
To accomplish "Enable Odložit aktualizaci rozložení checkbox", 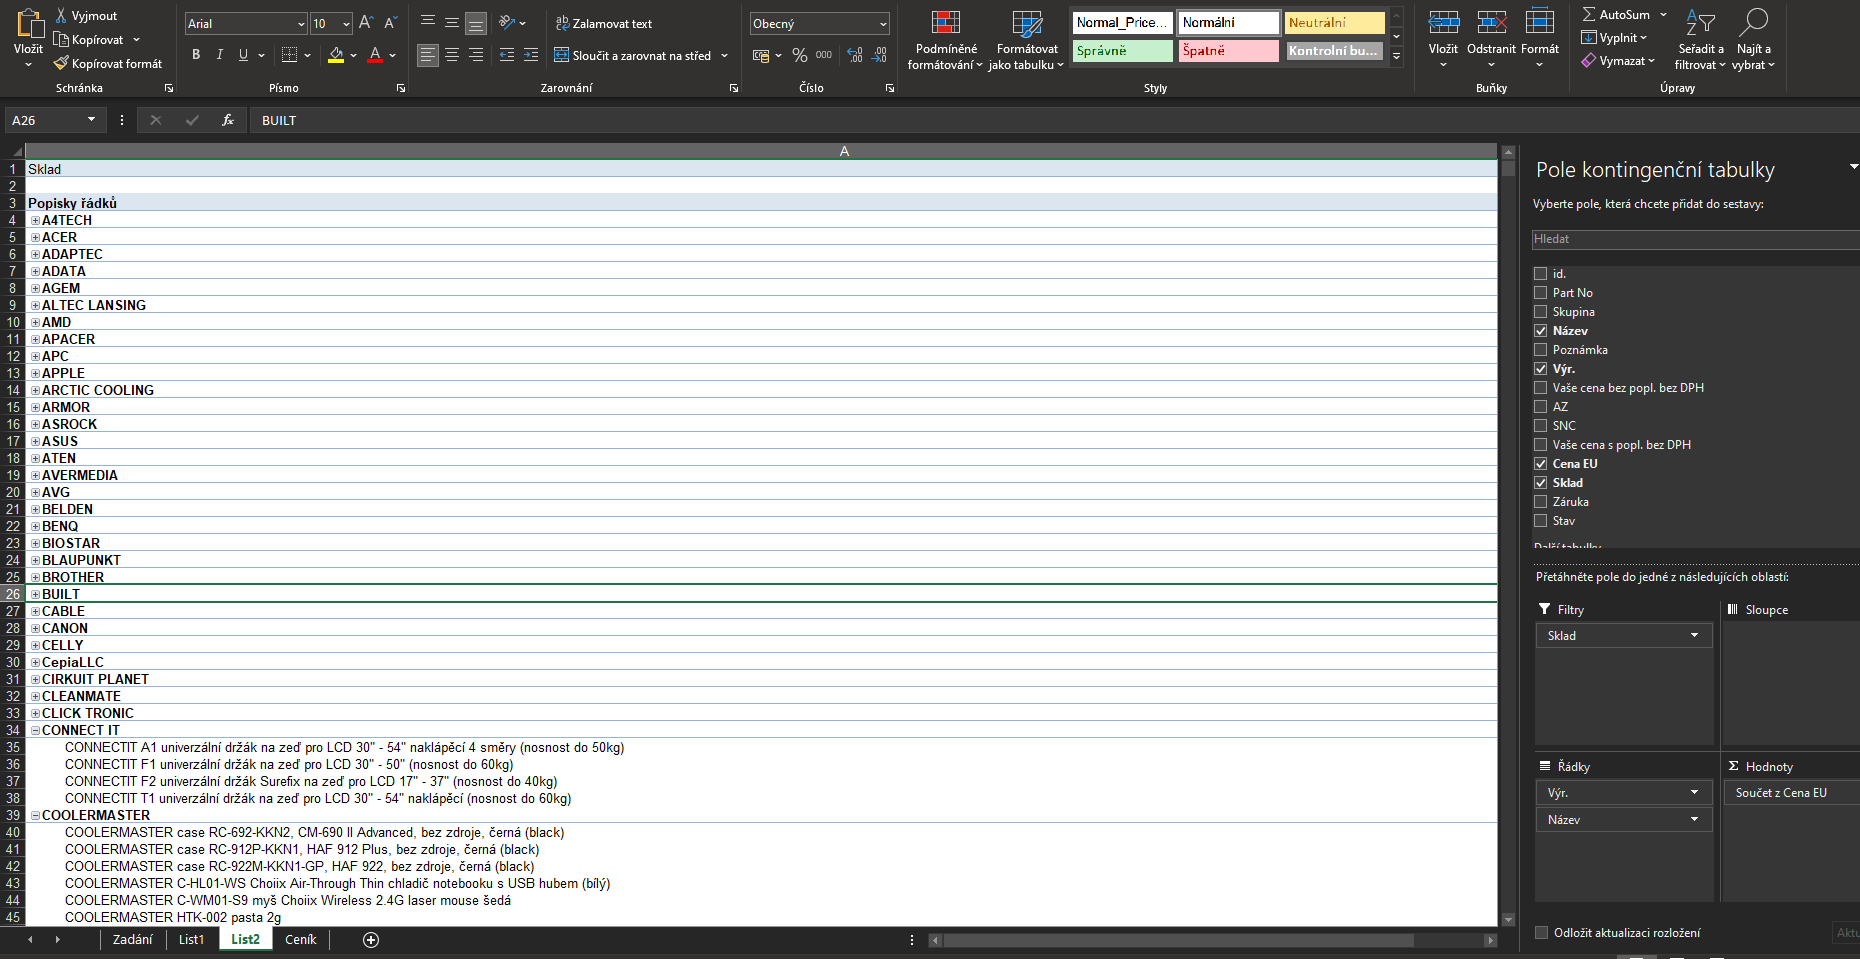I will coord(1542,933).
